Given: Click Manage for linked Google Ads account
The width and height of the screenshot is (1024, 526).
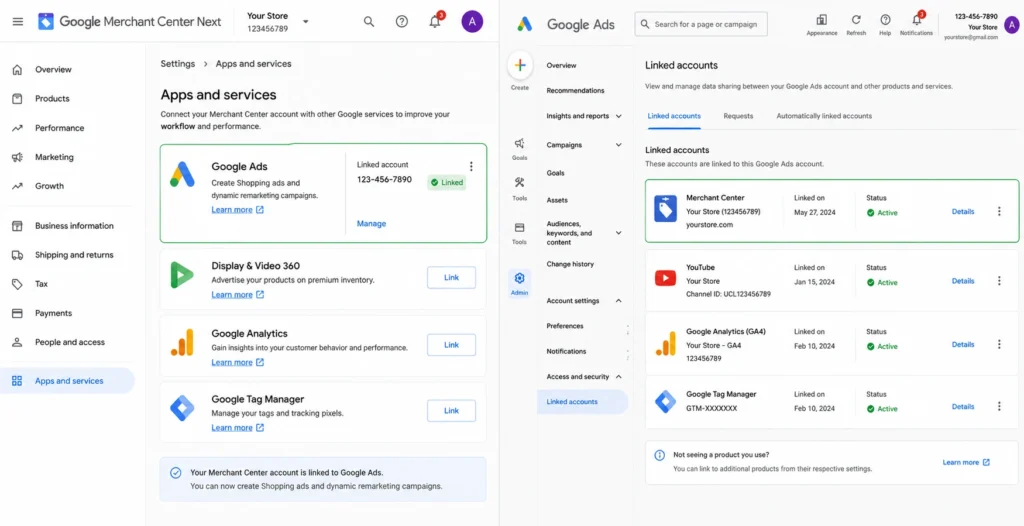Looking at the screenshot, I should 371,223.
